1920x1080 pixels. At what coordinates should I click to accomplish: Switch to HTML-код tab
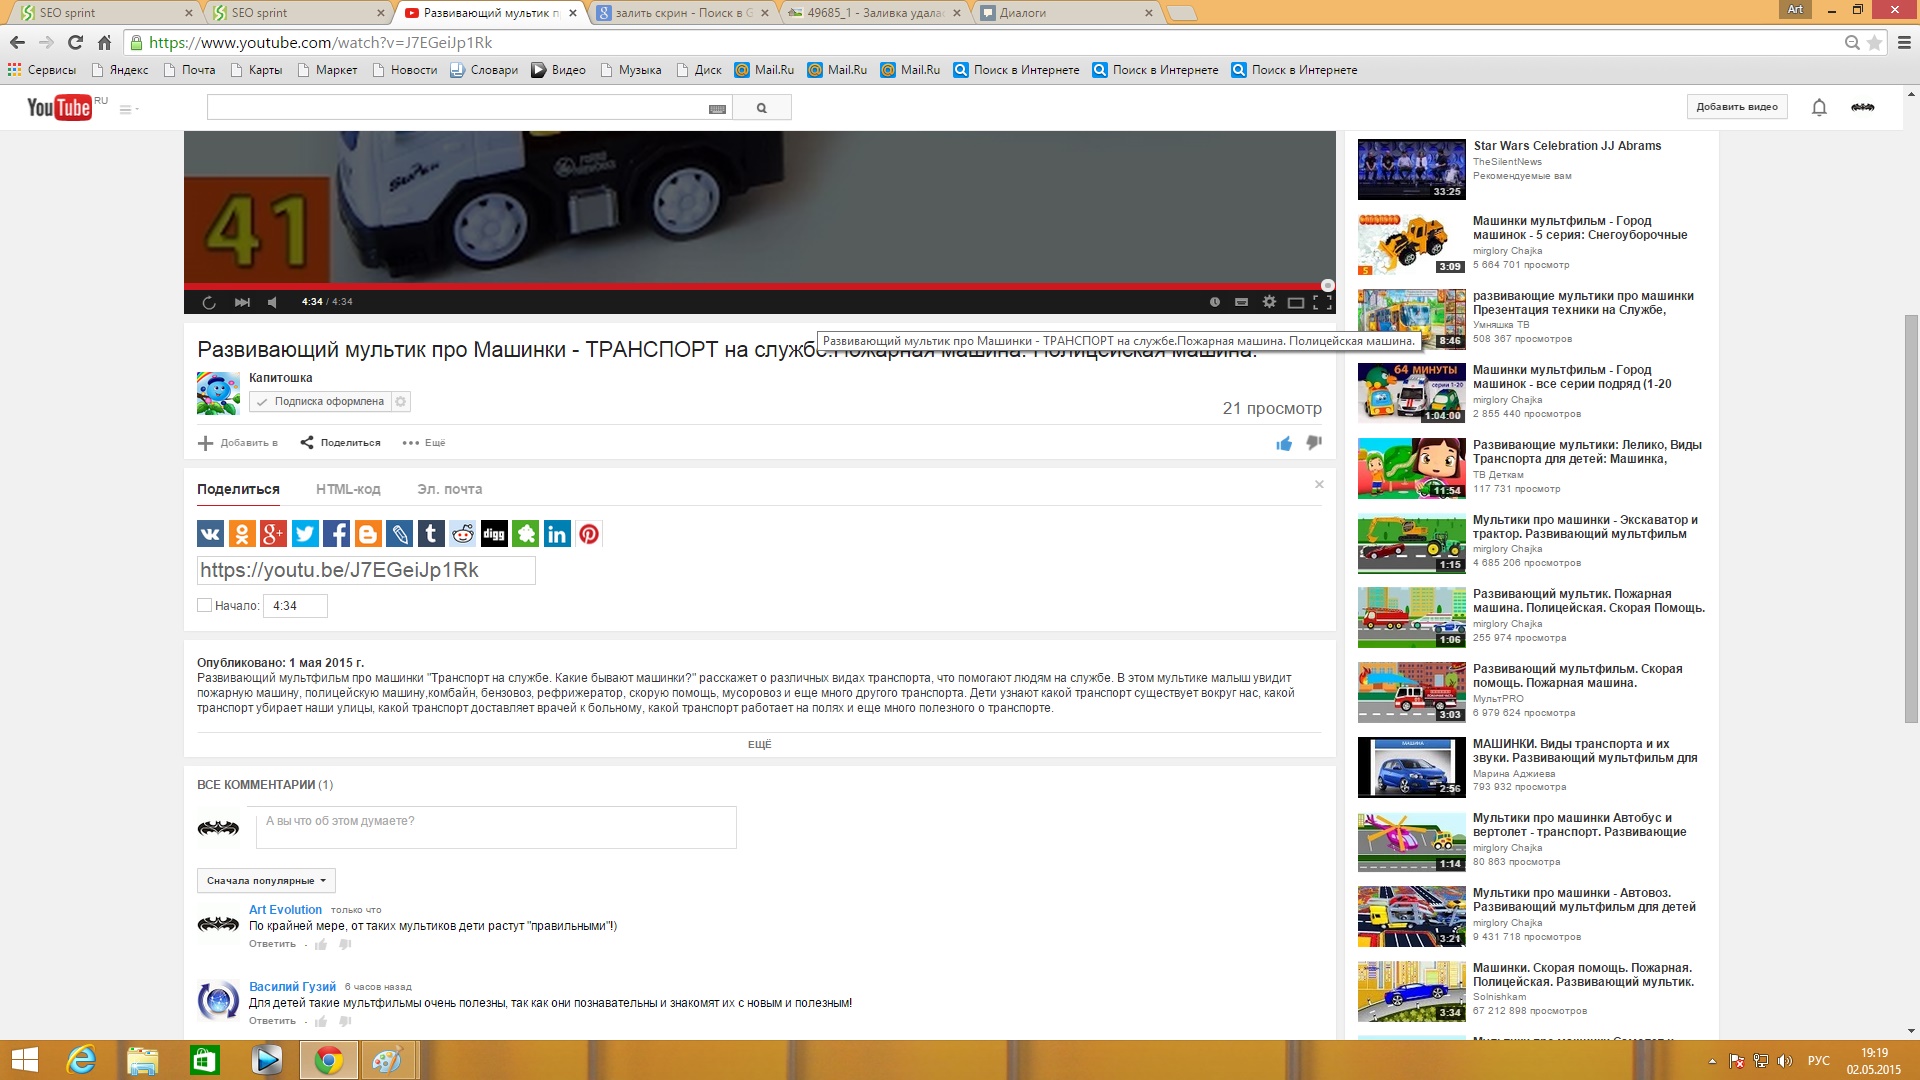[348, 489]
